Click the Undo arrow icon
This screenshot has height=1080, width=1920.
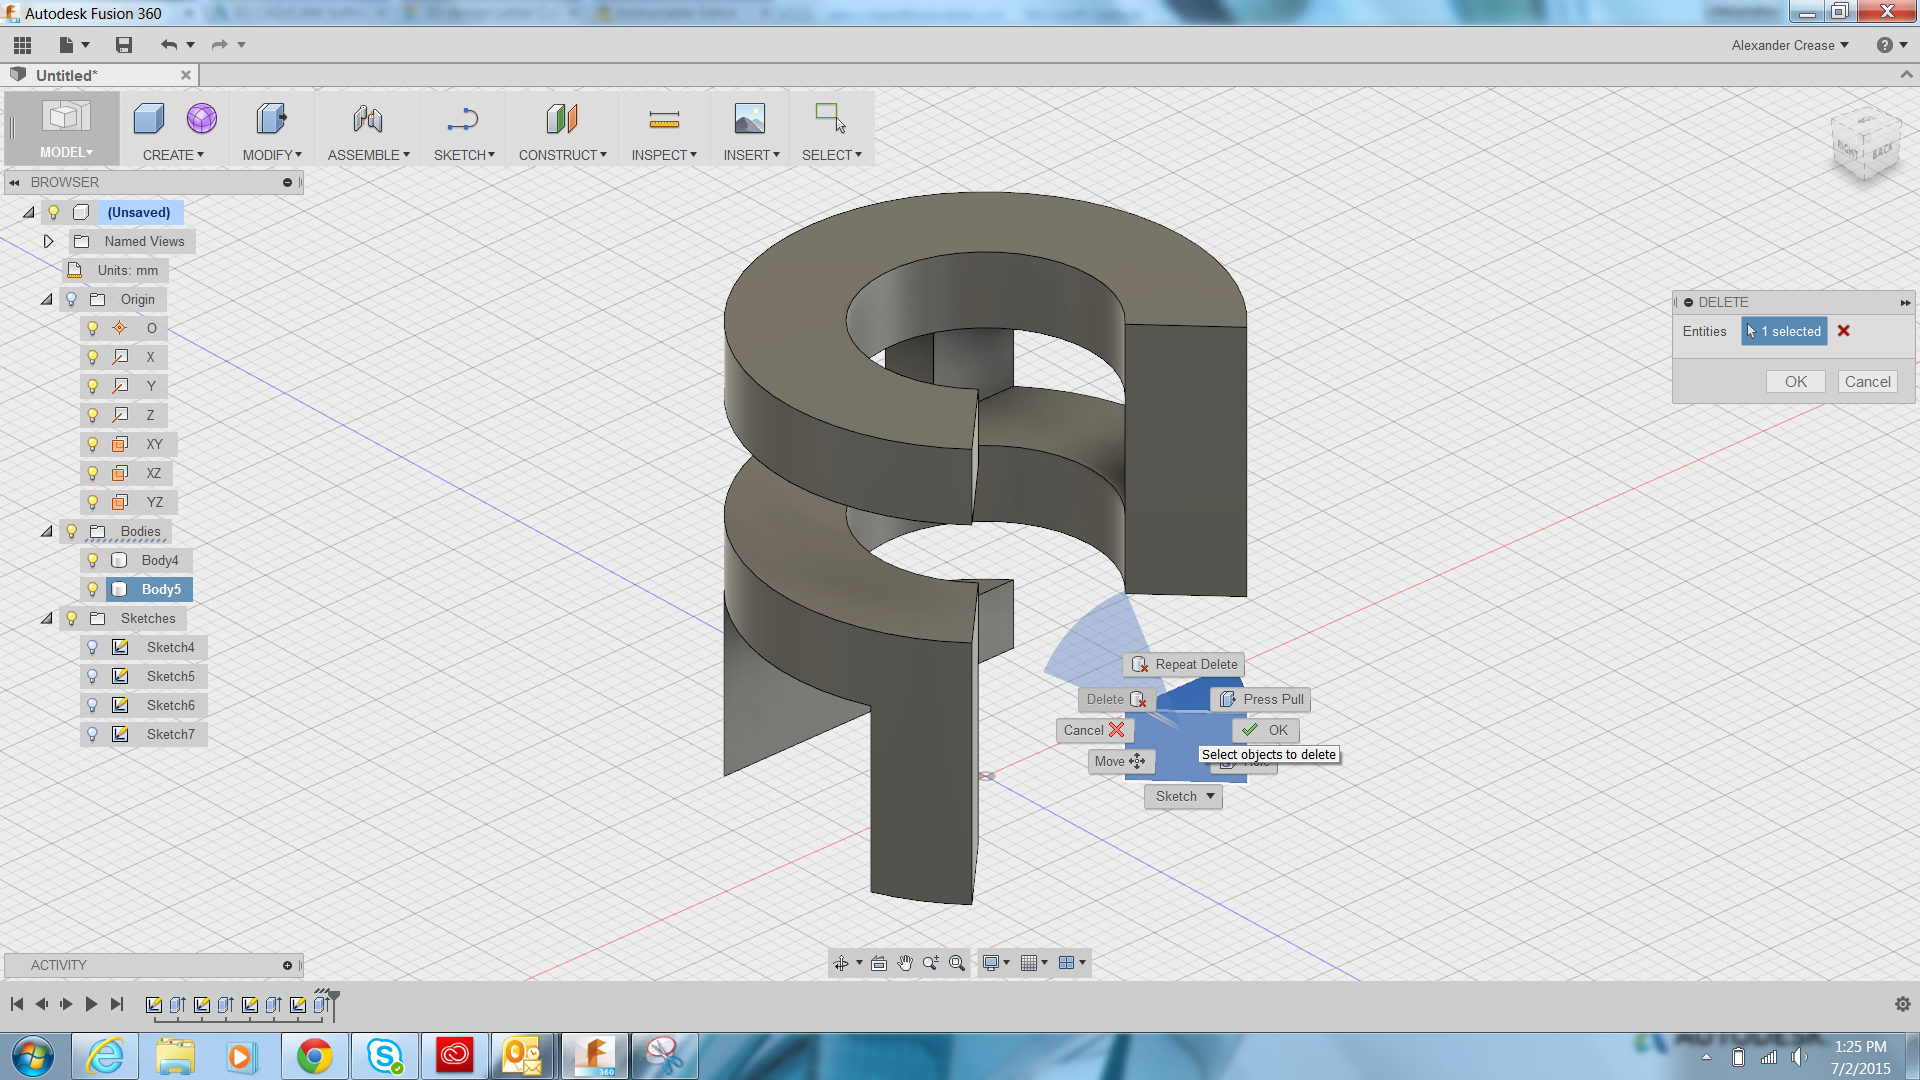coord(169,45)
